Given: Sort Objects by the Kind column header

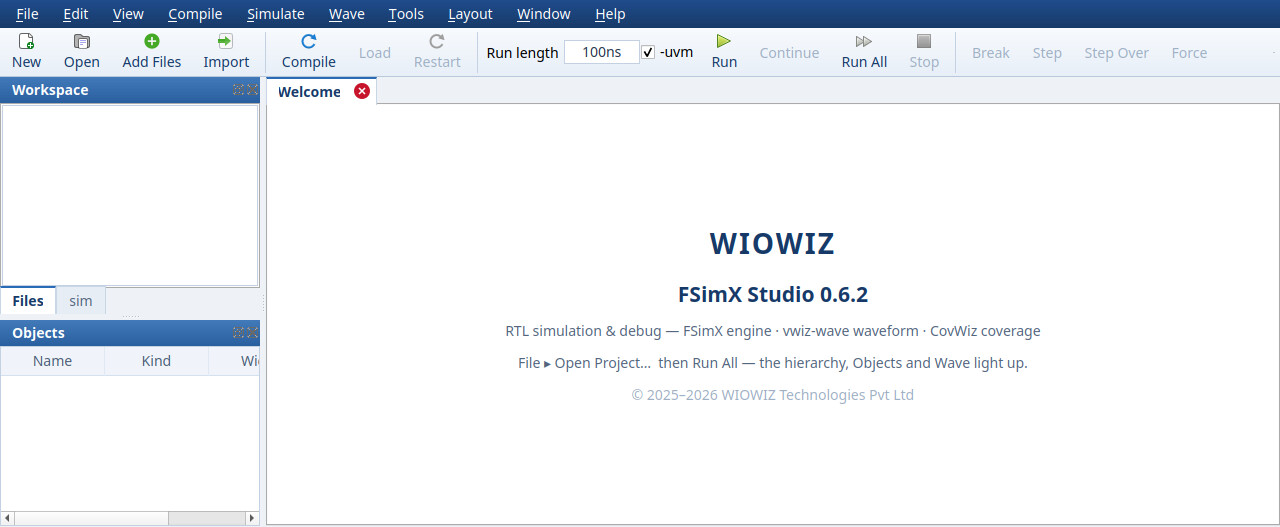Looking at the screenshot, I should point(156,361).
